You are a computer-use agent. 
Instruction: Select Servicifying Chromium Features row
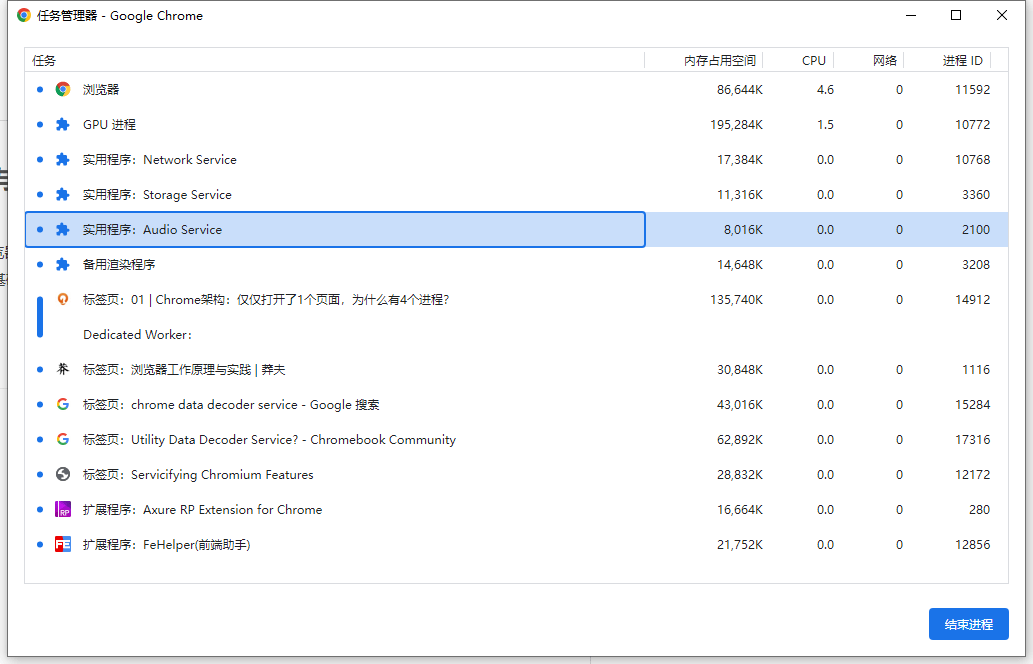tap(516, 474)
